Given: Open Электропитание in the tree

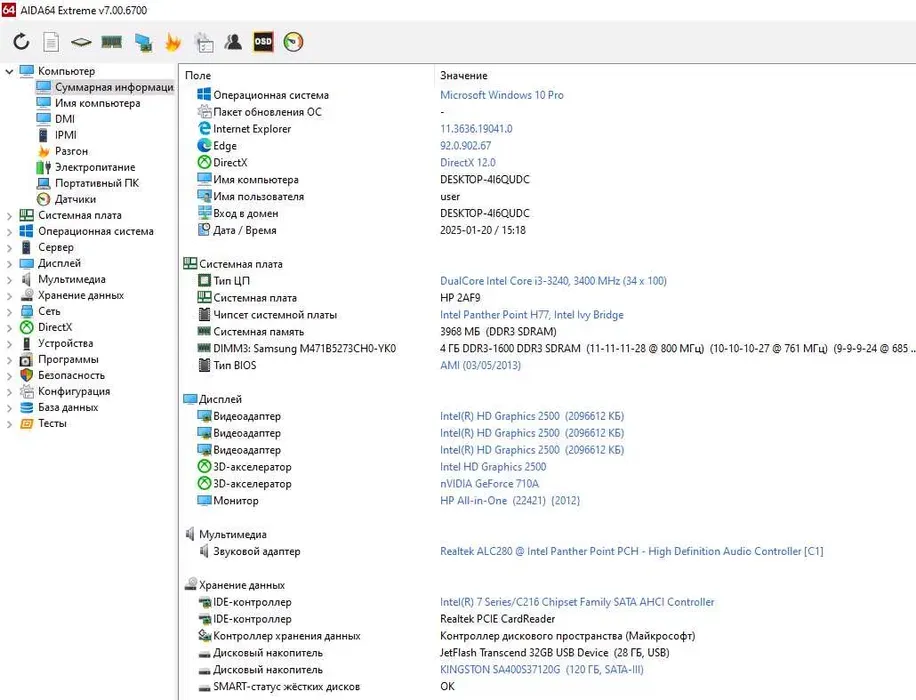Looking at the screenshot, I should pyautogui.click(x=86, y=167).
